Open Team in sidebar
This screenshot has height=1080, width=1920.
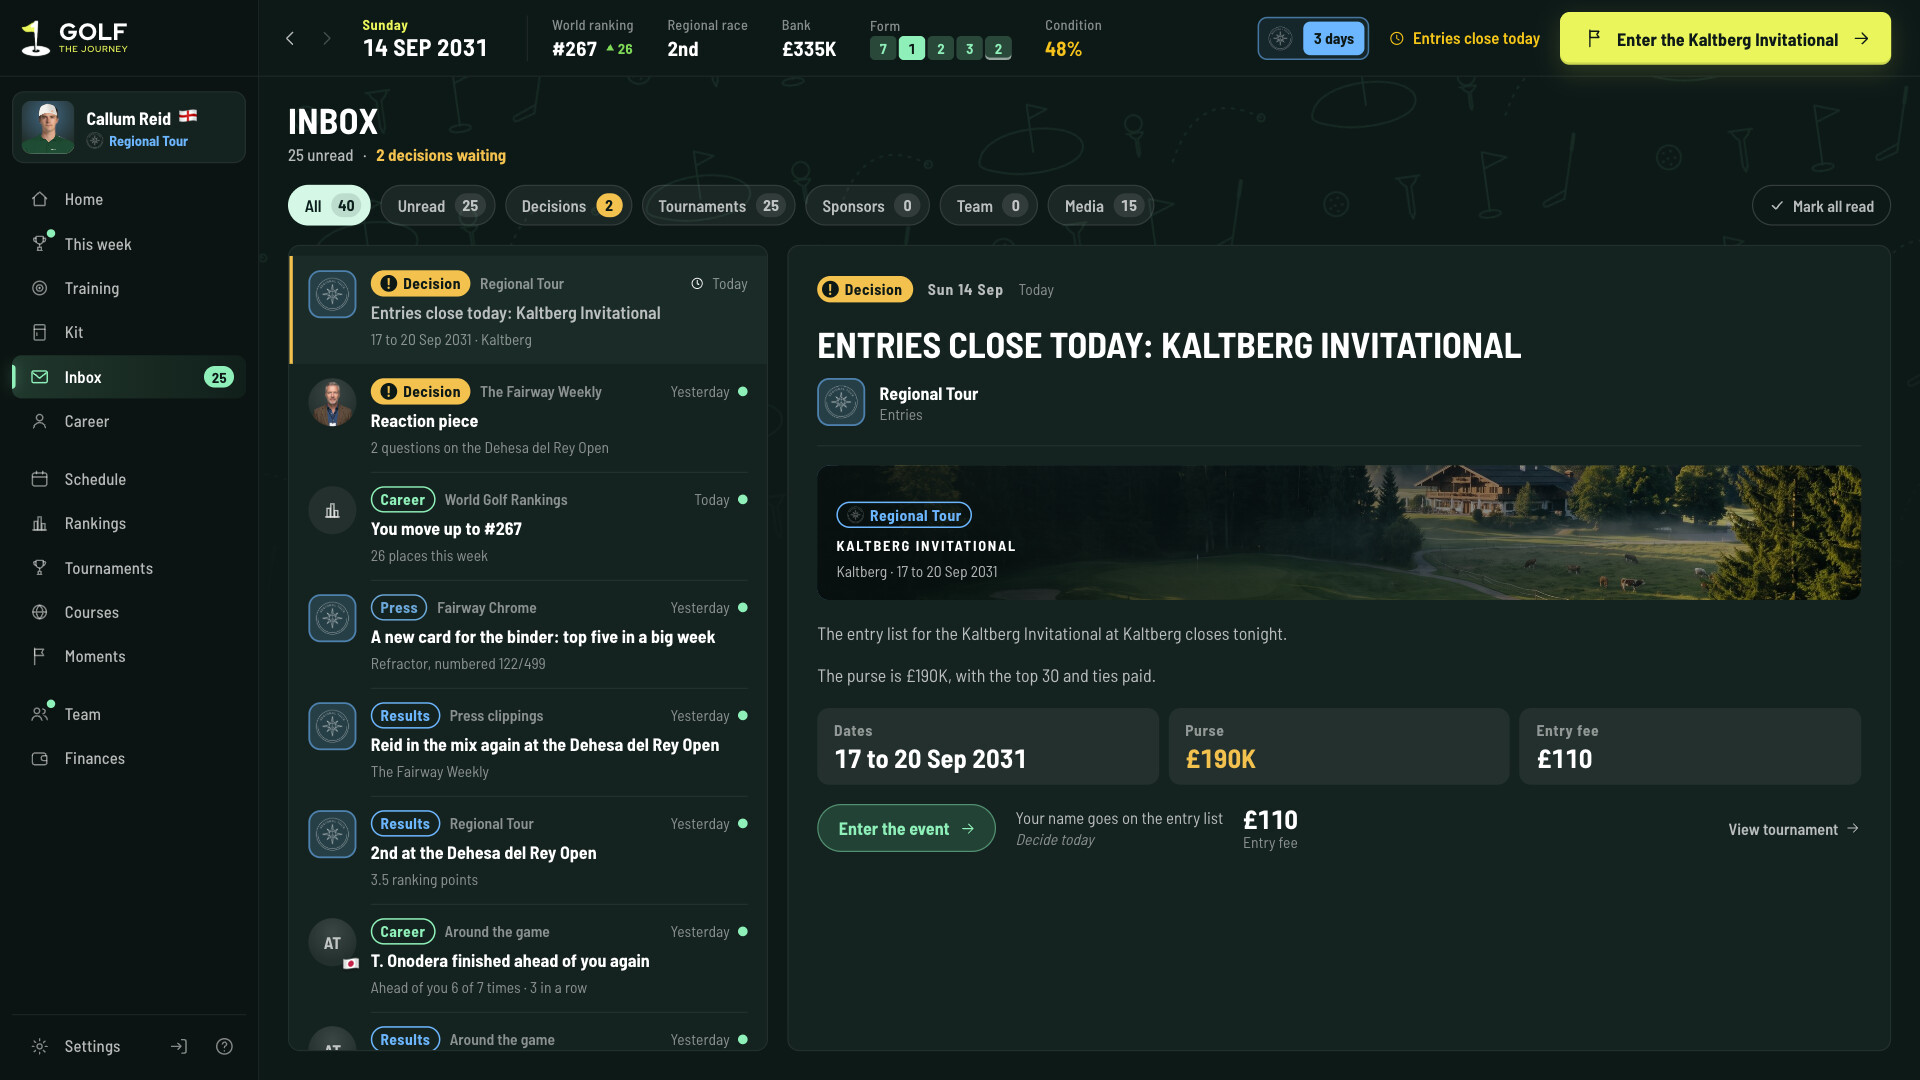tap(129, 714)
